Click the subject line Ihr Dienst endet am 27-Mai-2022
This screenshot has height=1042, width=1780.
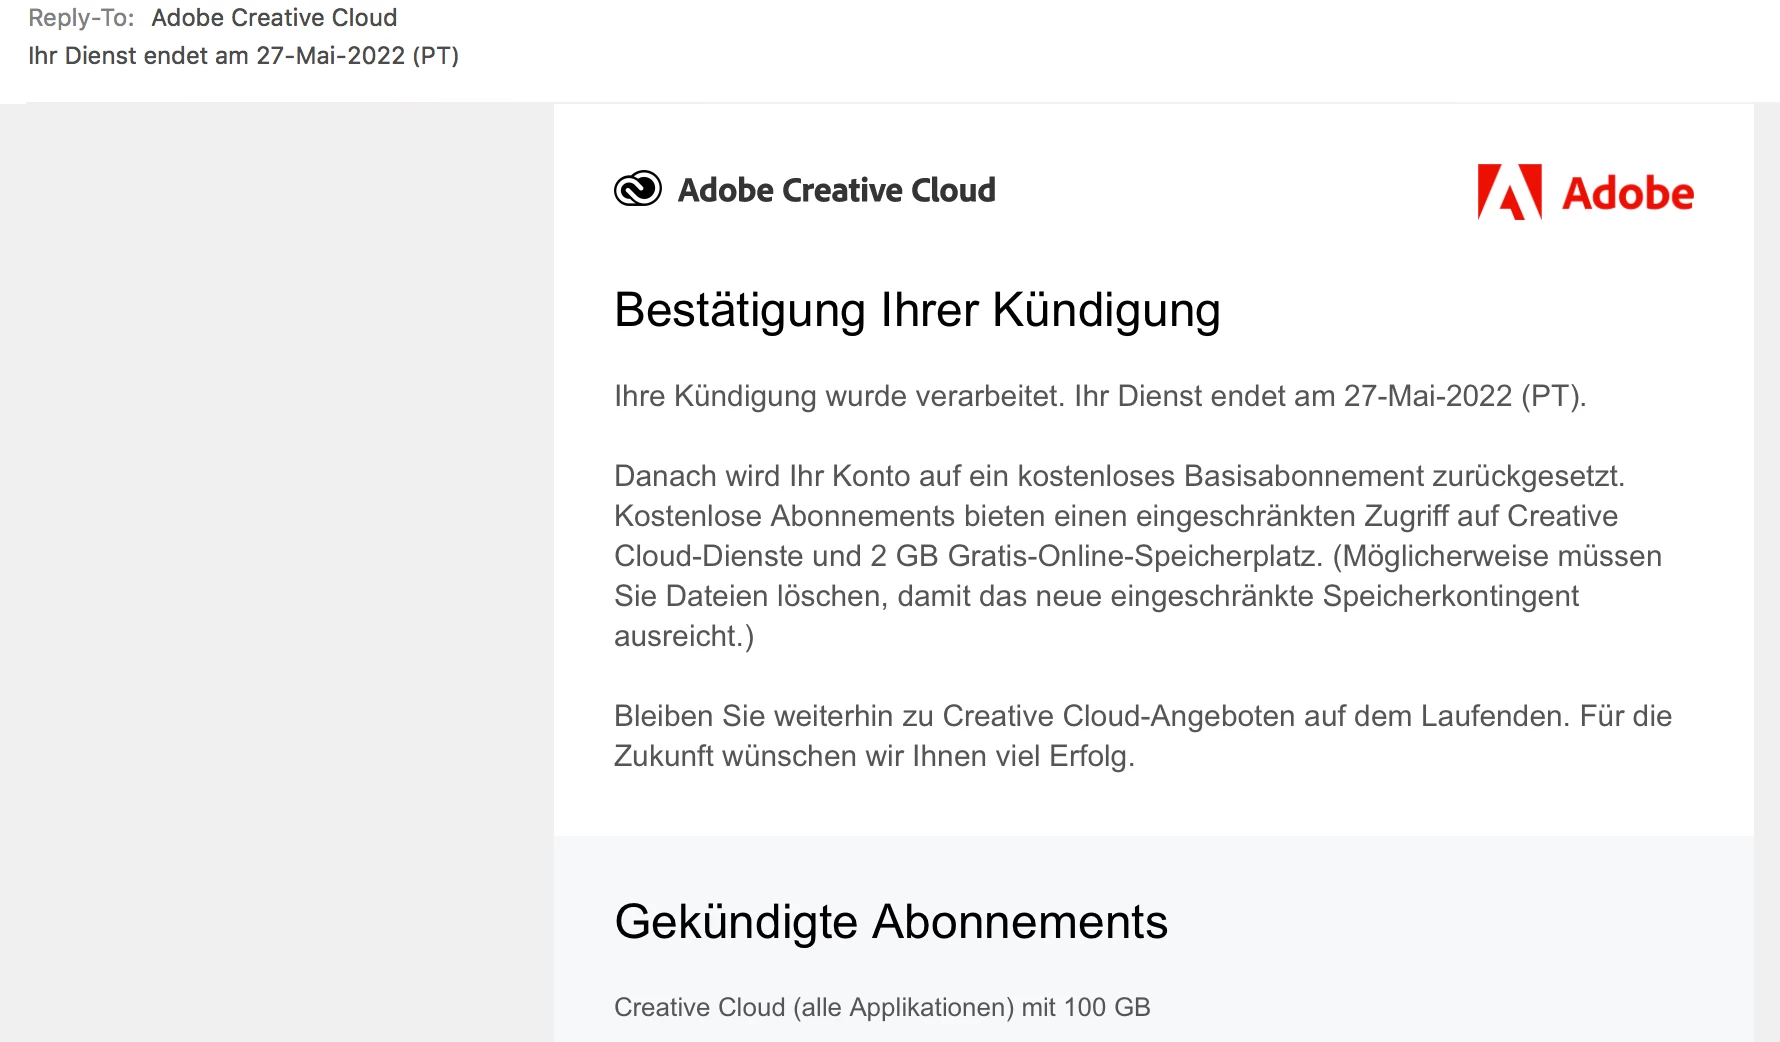tap(243, 56)
